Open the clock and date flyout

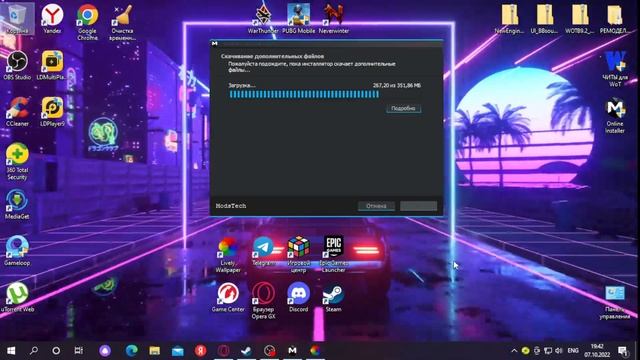[x=597, y=351]
